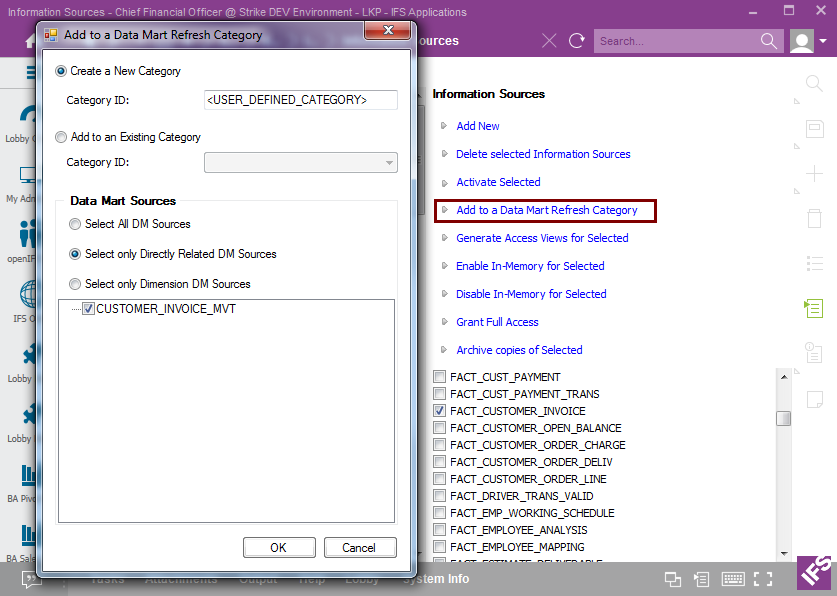Expand arrow beside Generate Access Views
This screenshot has width=837, height=596.
(444, 238)
